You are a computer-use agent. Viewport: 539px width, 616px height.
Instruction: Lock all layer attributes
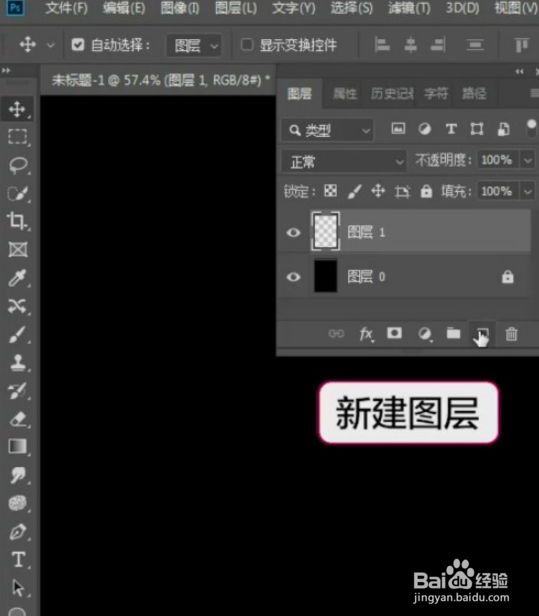(426, 191)
